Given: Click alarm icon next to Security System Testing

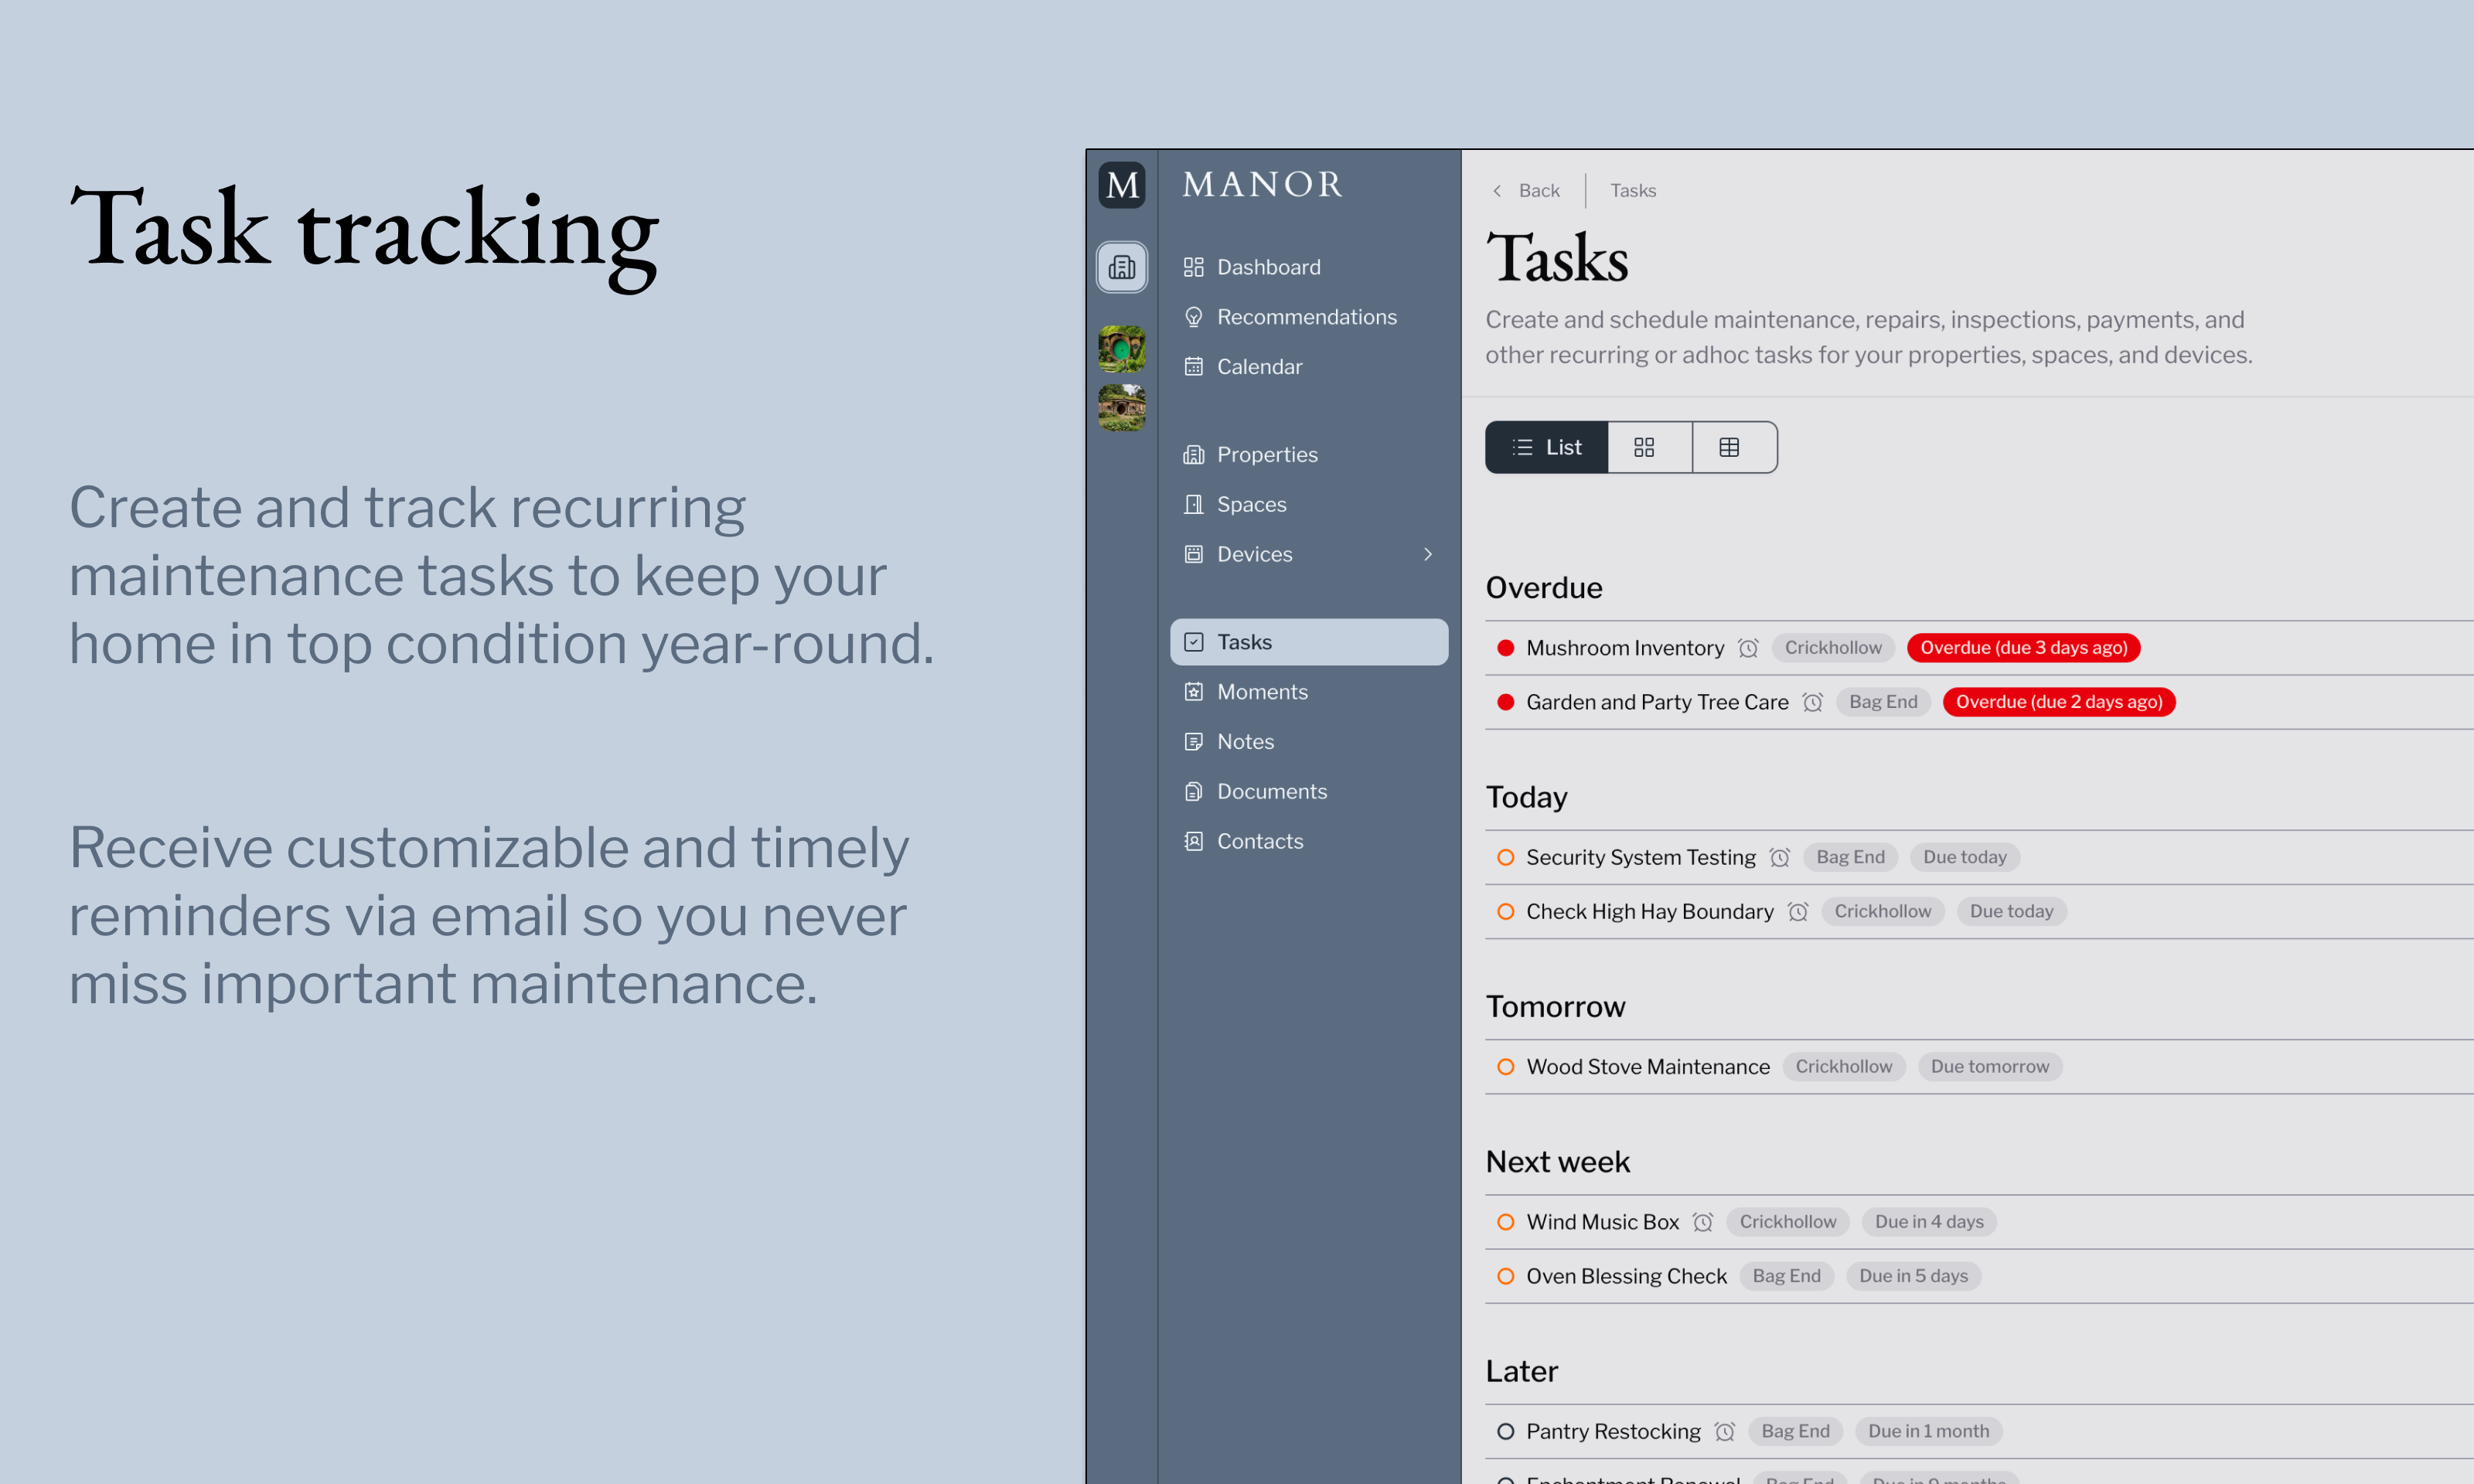Looking at the screenshot, I should [1780, 857].
